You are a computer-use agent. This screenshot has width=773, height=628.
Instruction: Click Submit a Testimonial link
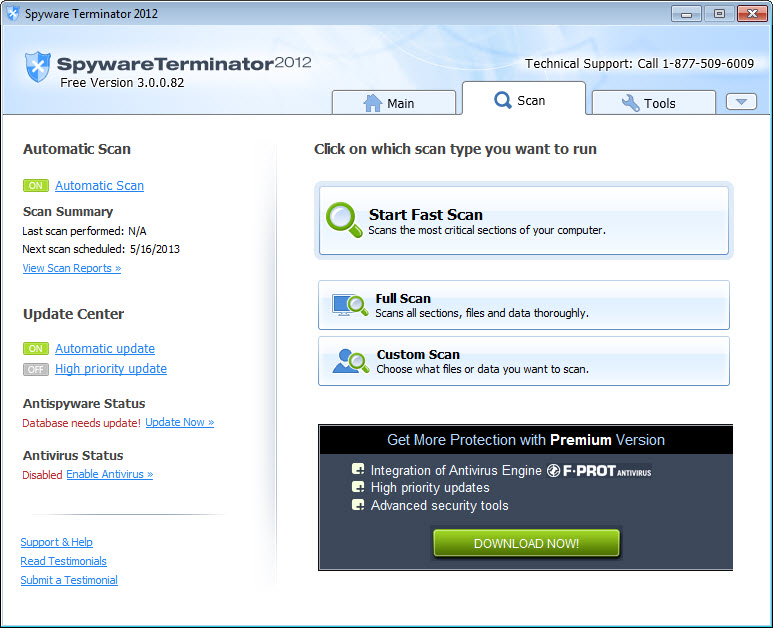point(69,580)
